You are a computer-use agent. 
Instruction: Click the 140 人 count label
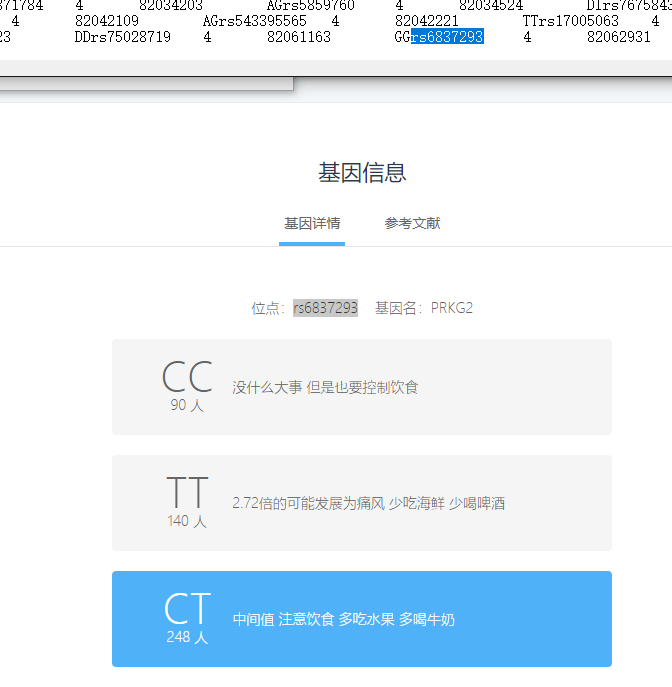coord(187,521)
